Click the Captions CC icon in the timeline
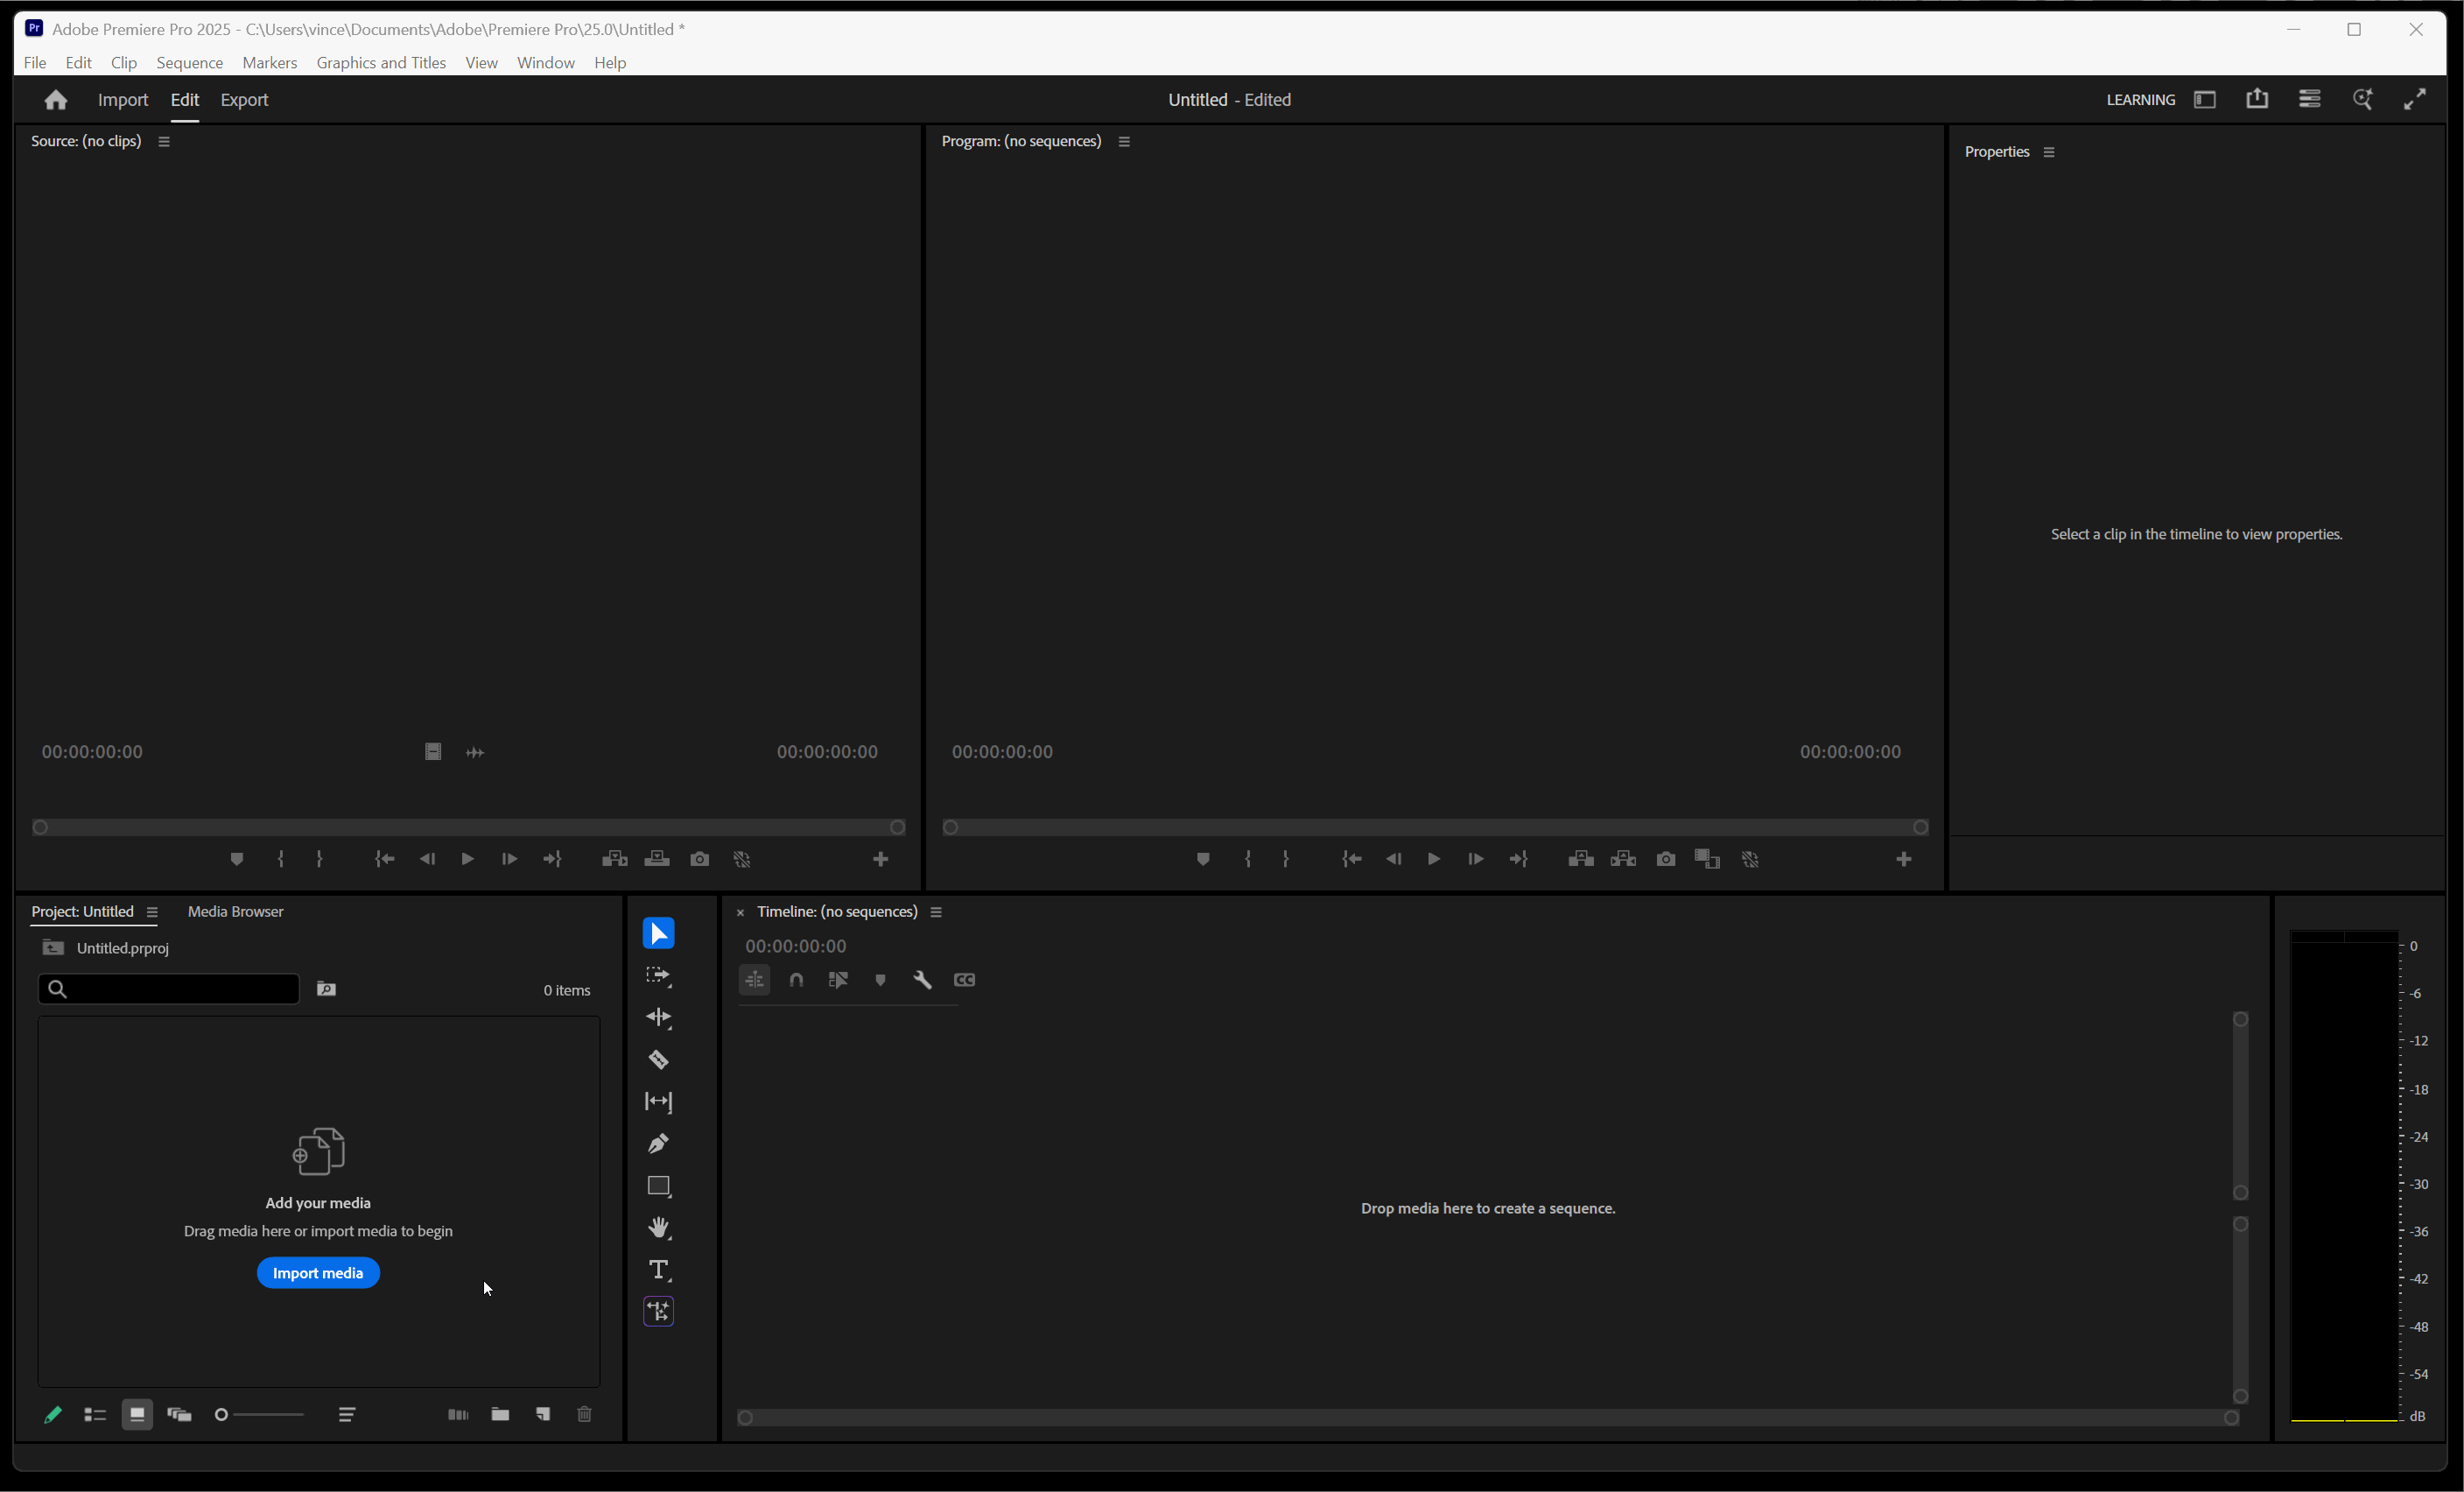The height and width of the screenshot is (1492, 2464). click(964, 980)
